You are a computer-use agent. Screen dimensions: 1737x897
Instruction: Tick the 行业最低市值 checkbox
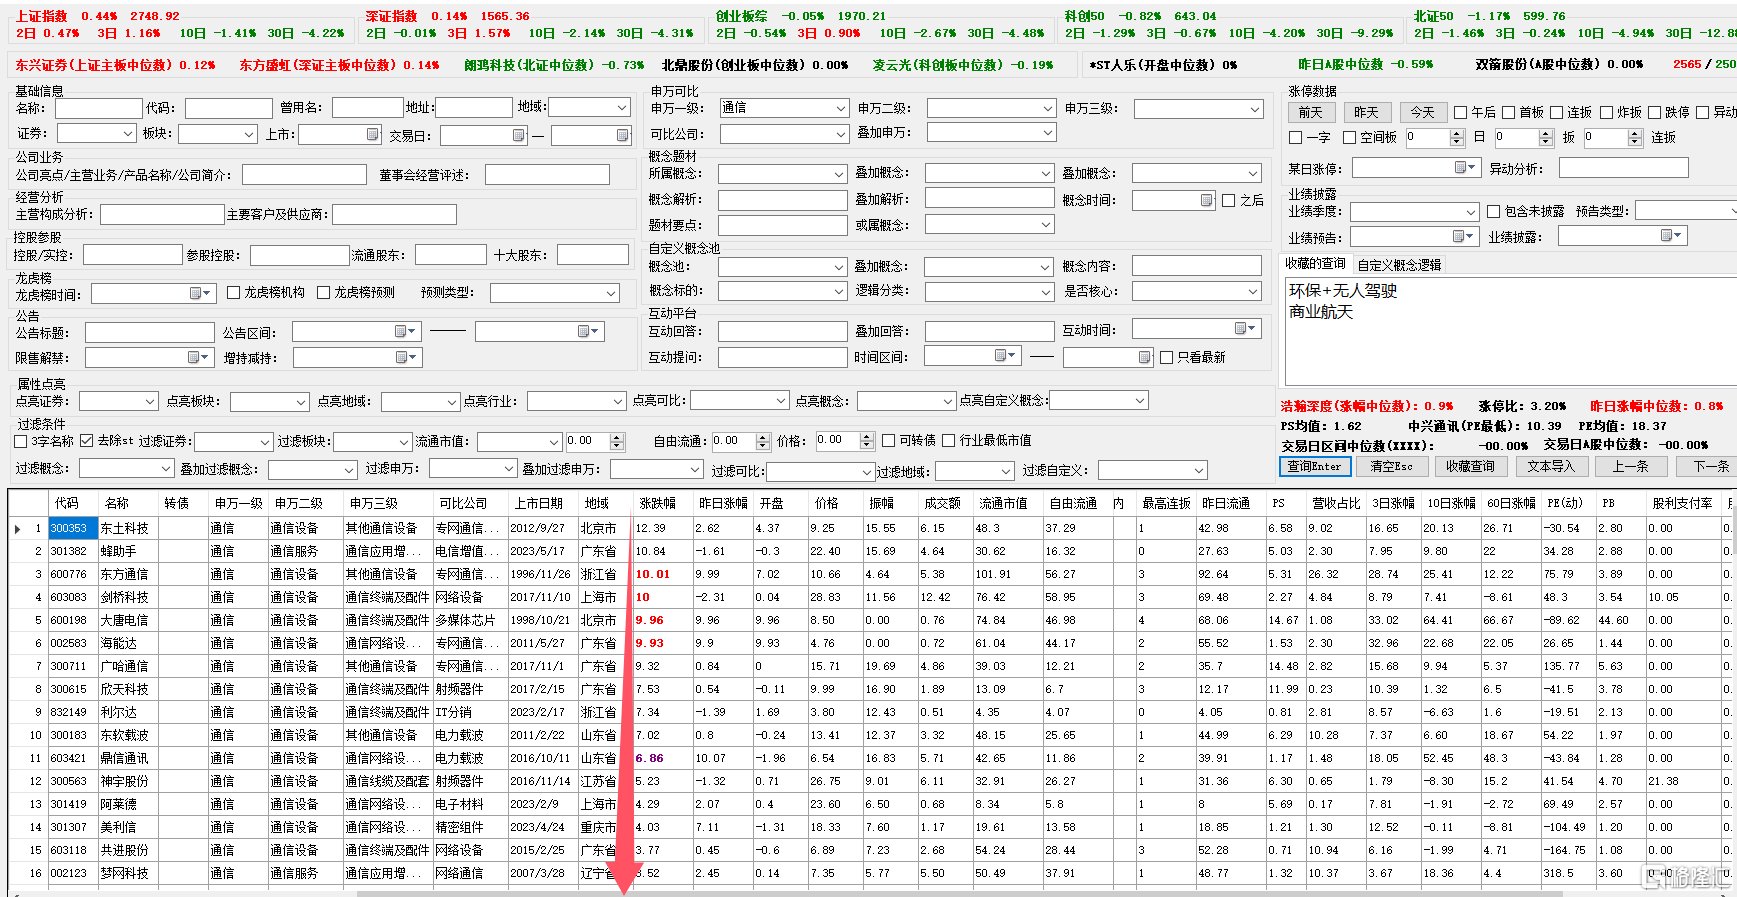(948, 440)
